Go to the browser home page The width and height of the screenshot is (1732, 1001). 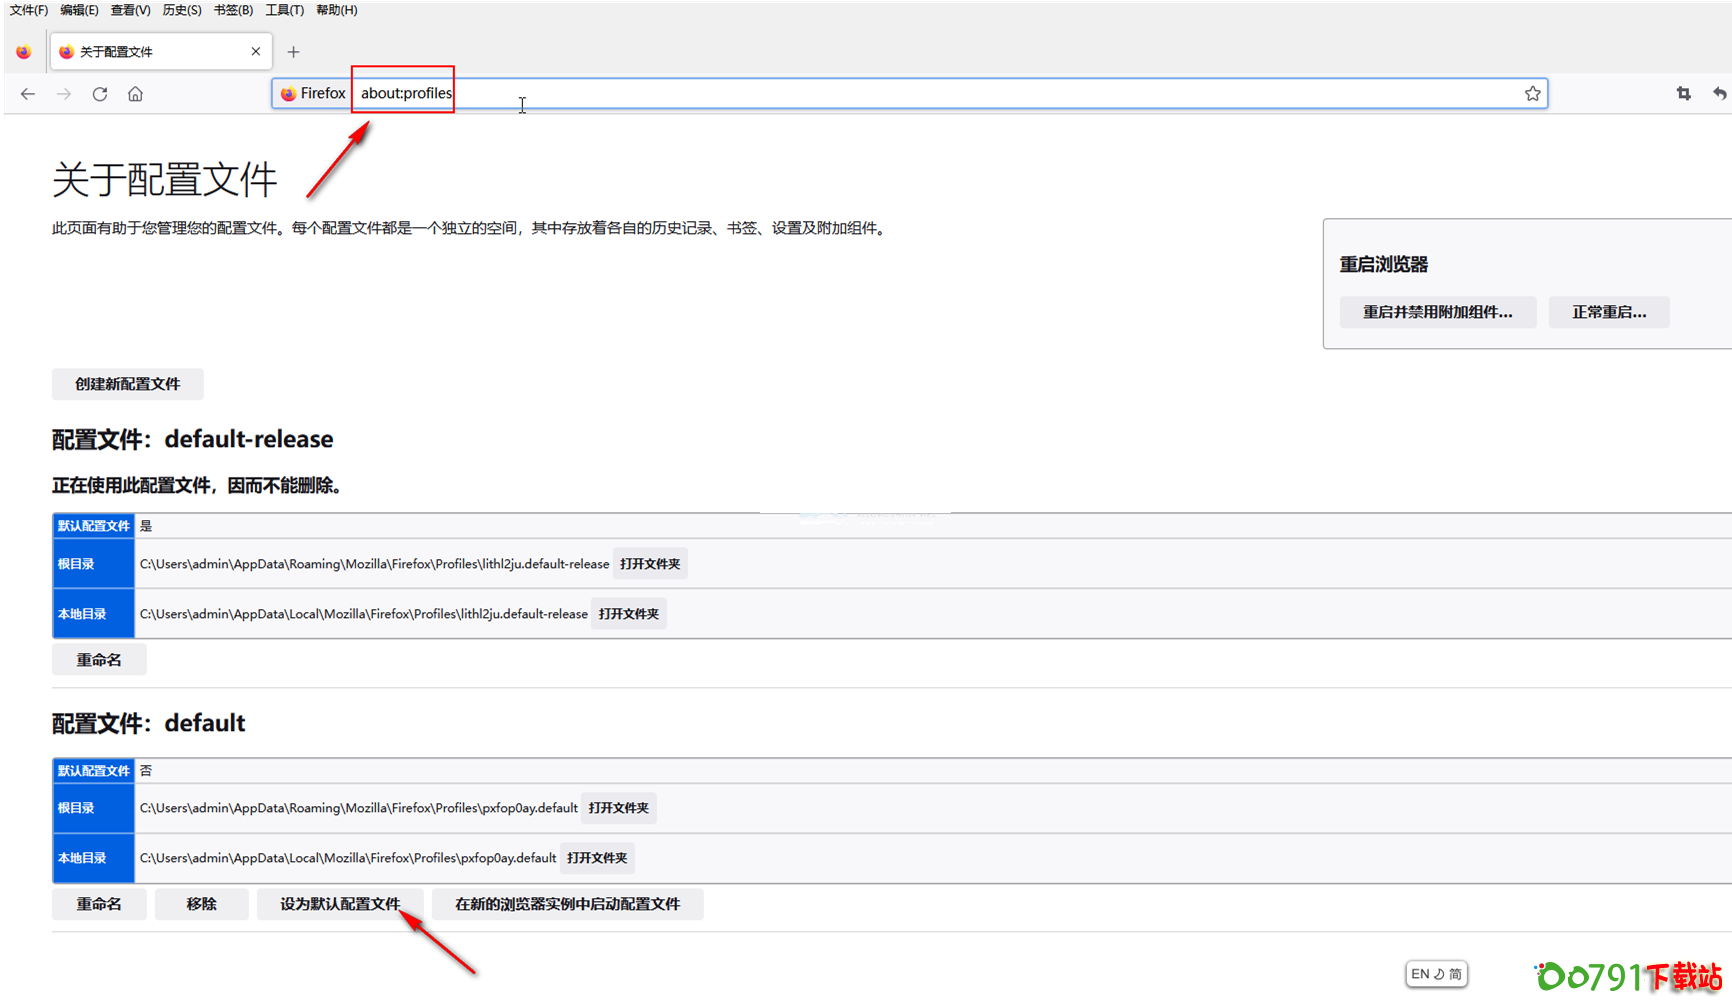pos(135,94)
